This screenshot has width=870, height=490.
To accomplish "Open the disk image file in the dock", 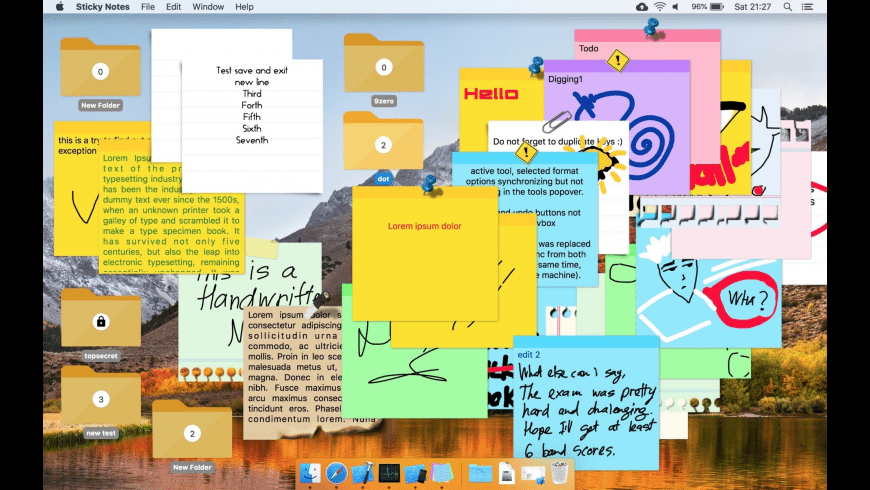I will (x=507, y=473).
